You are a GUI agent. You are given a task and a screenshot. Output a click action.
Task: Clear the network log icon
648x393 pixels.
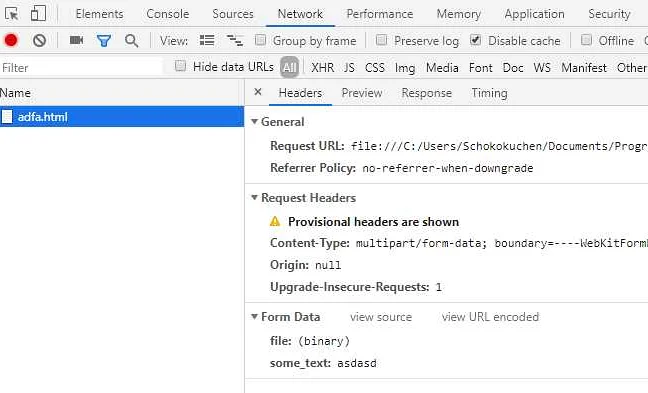point(40,40)
